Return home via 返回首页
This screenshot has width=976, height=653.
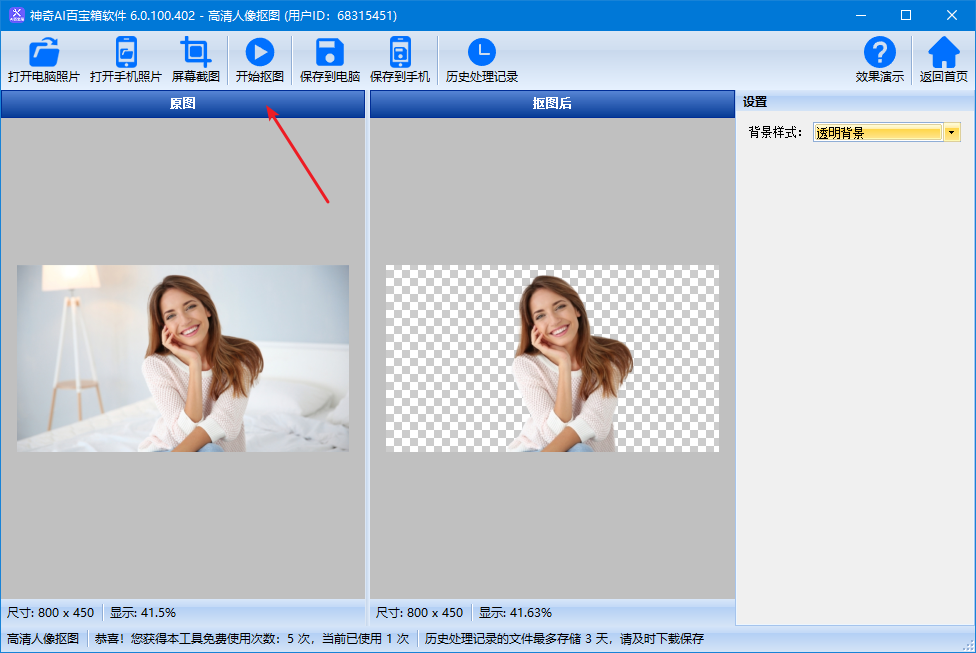pos(944,60)
